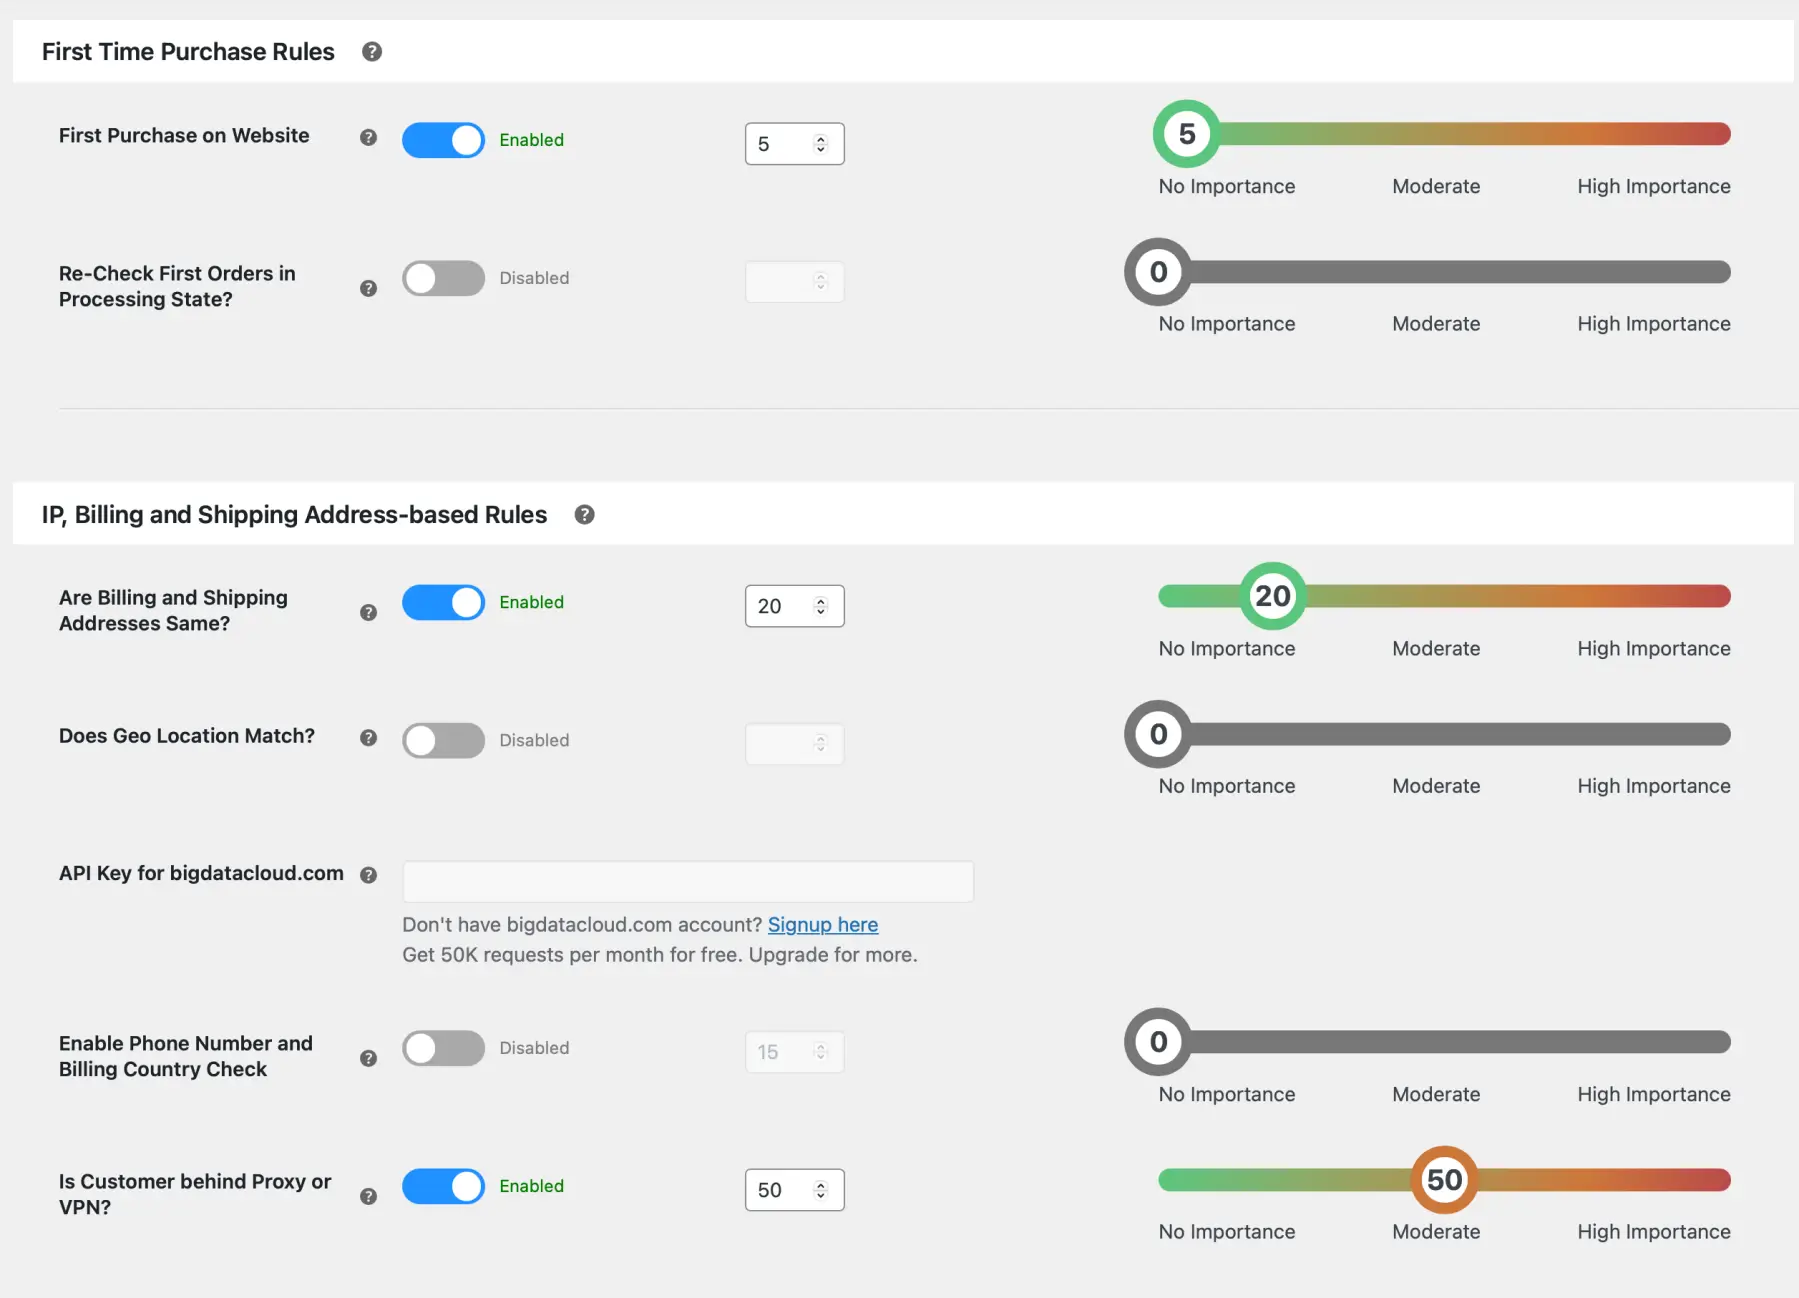Viewport: 1799px width, 1298px height.
Task: Turn on Does Geo Location Match toggle
Action: pyautogui.click(x=443, y=741)
